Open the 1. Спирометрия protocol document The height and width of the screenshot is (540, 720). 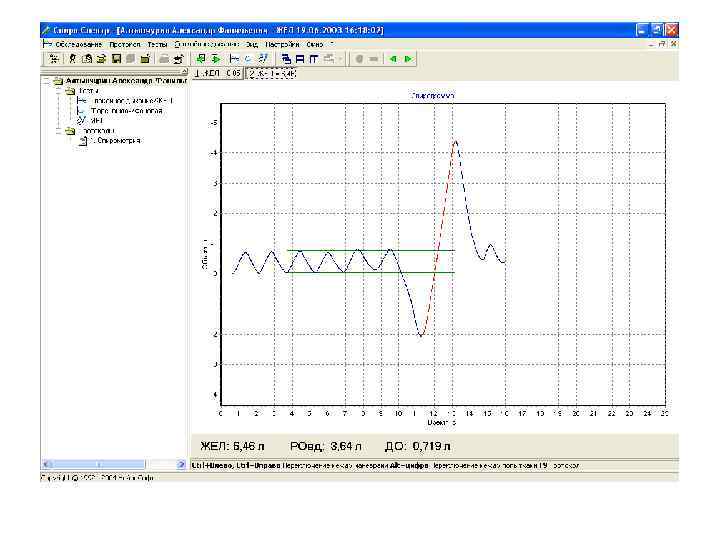(114, 141)
